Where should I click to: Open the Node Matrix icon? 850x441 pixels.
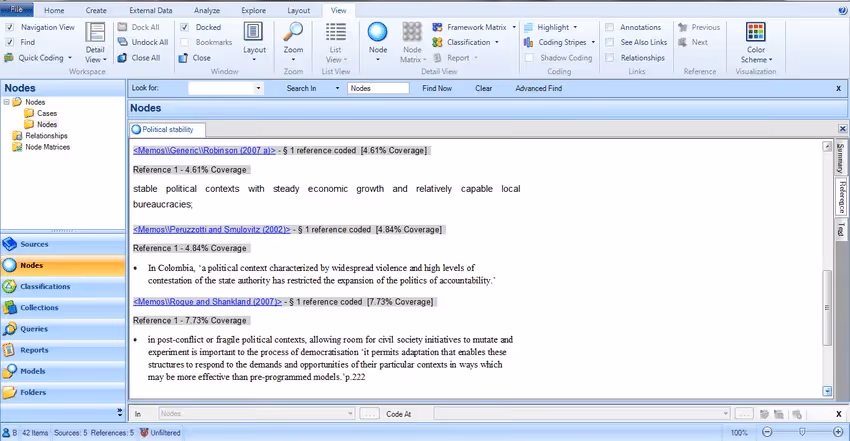coord(412,32)
